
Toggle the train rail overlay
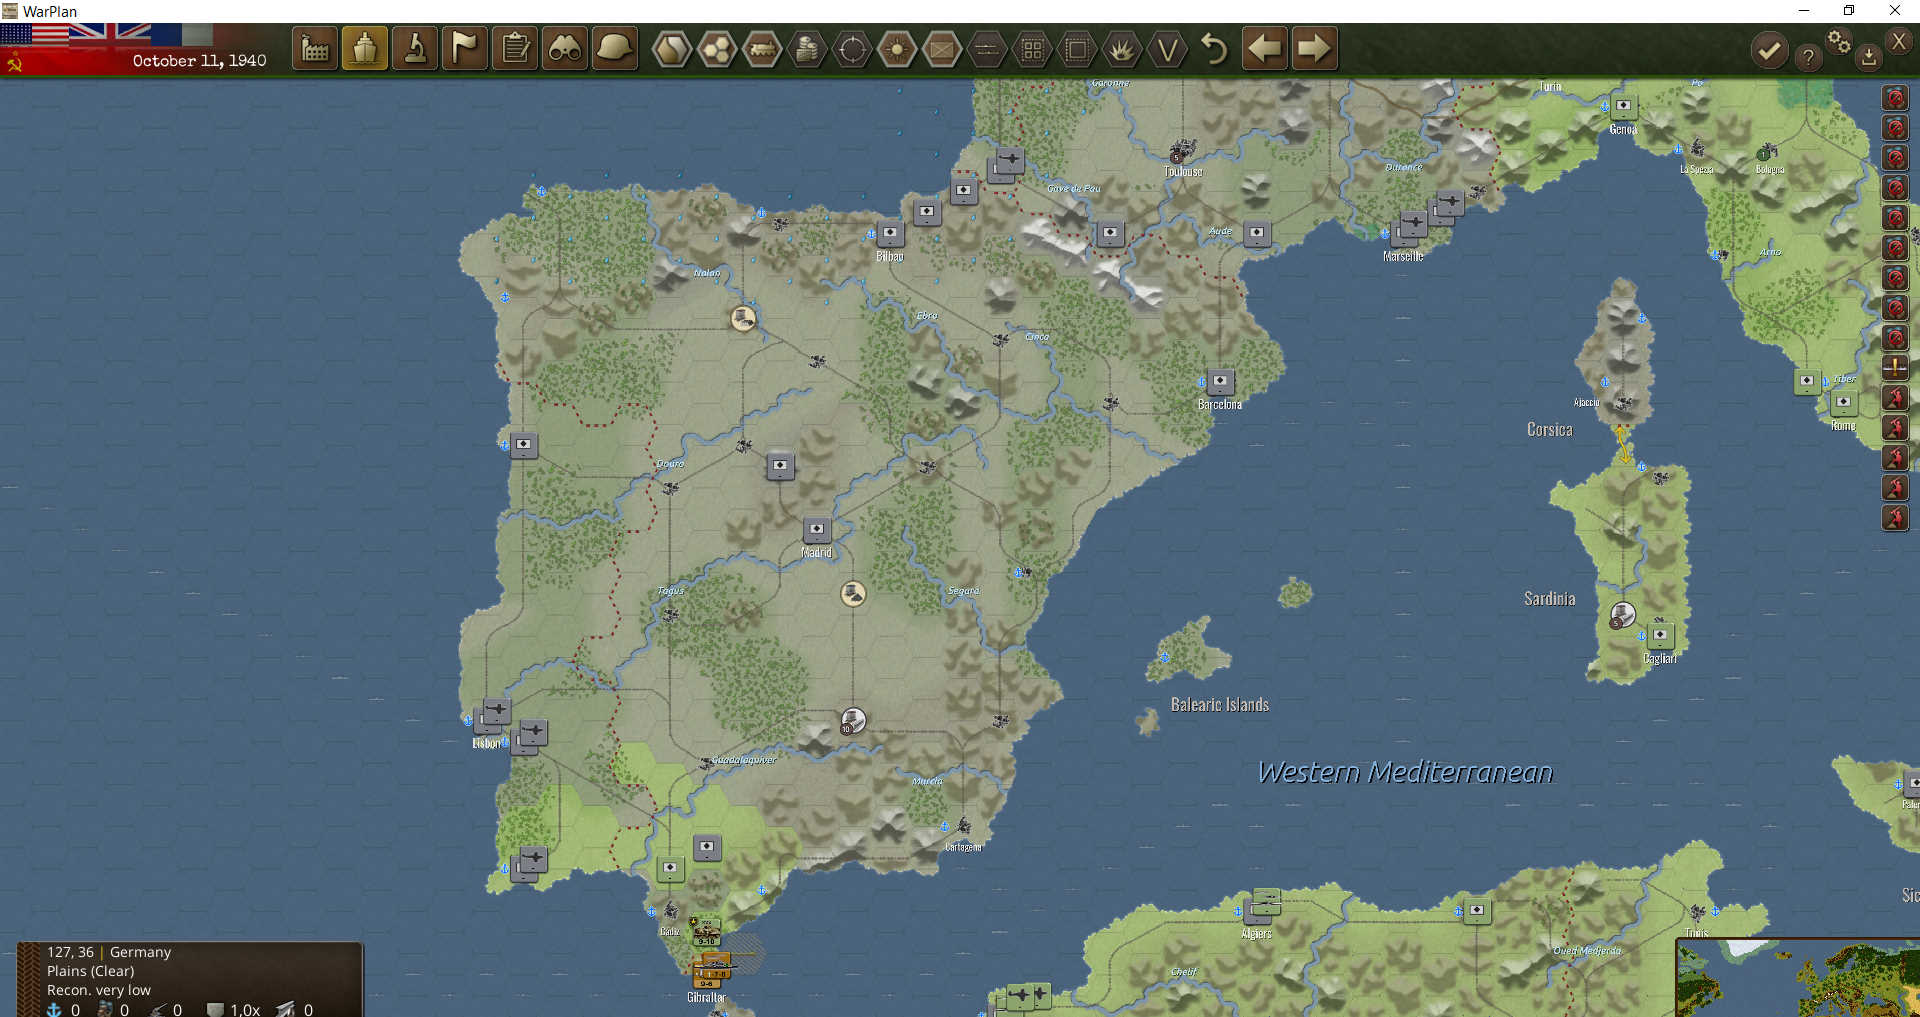(x=762, y=49)
